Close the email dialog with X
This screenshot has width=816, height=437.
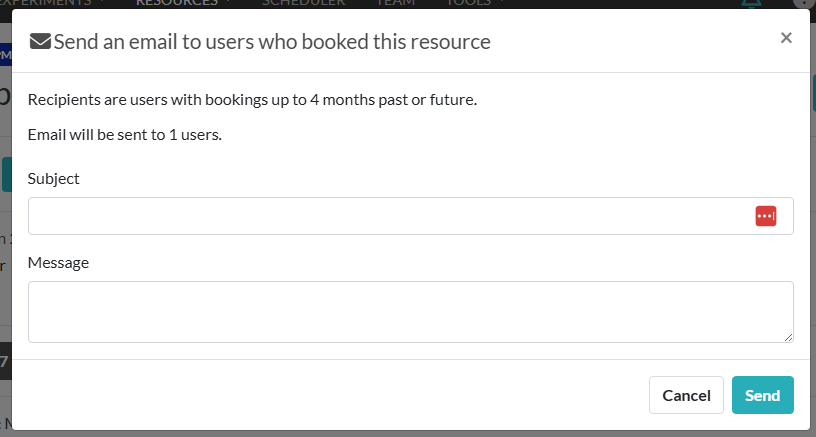coord(786,38)
